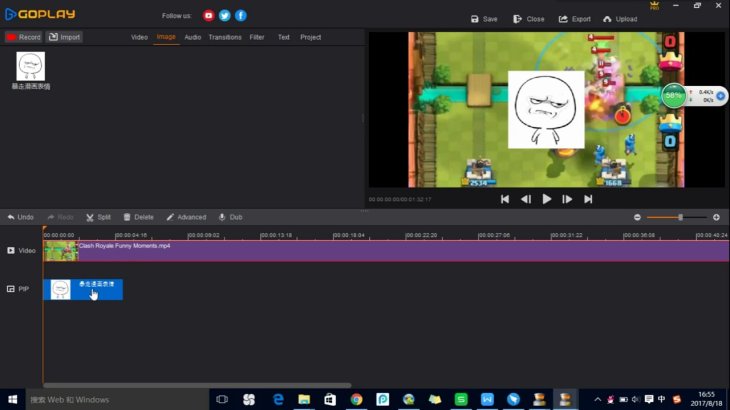The image size is (730, 410).
Task: Open the Text tab
Action: 284,37
